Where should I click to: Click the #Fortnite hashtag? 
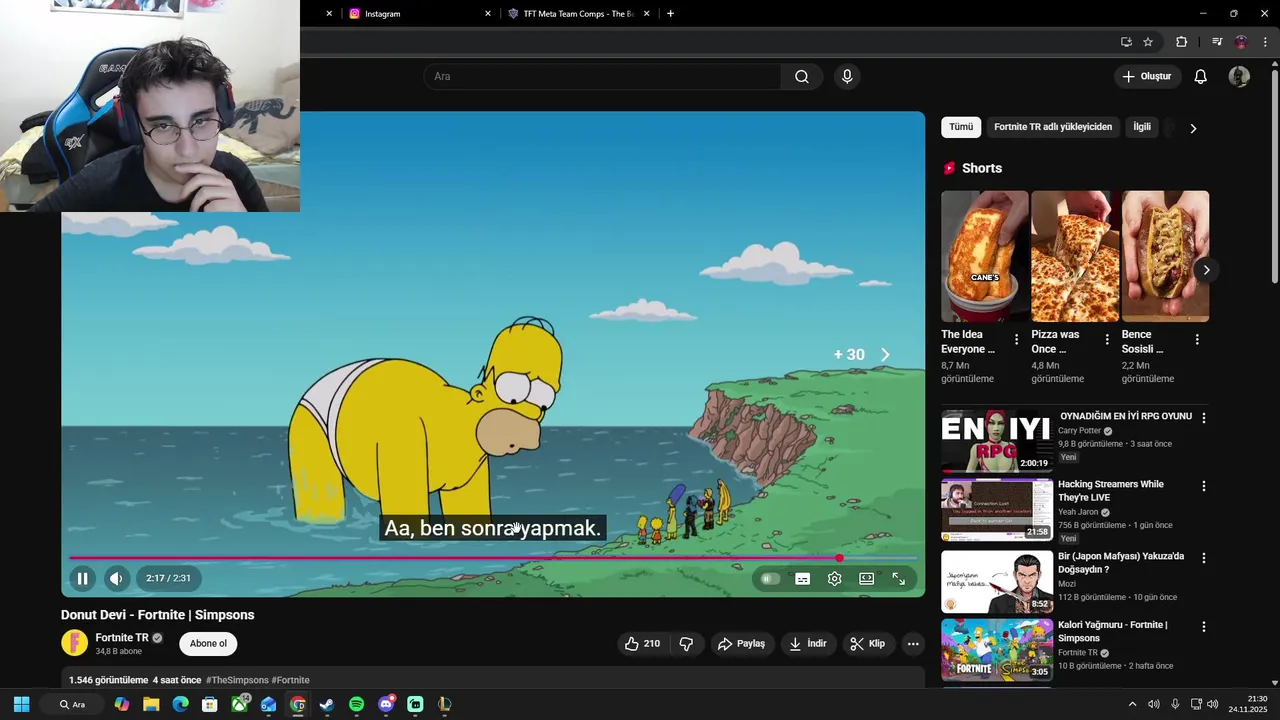point(290,680)
